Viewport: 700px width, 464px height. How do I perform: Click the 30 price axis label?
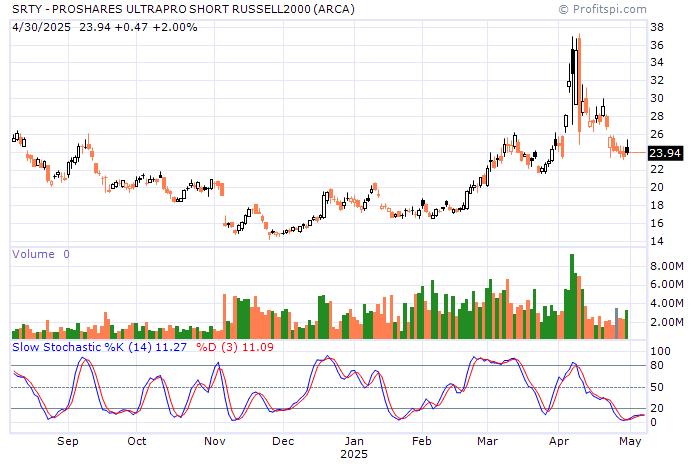(657, 98)
